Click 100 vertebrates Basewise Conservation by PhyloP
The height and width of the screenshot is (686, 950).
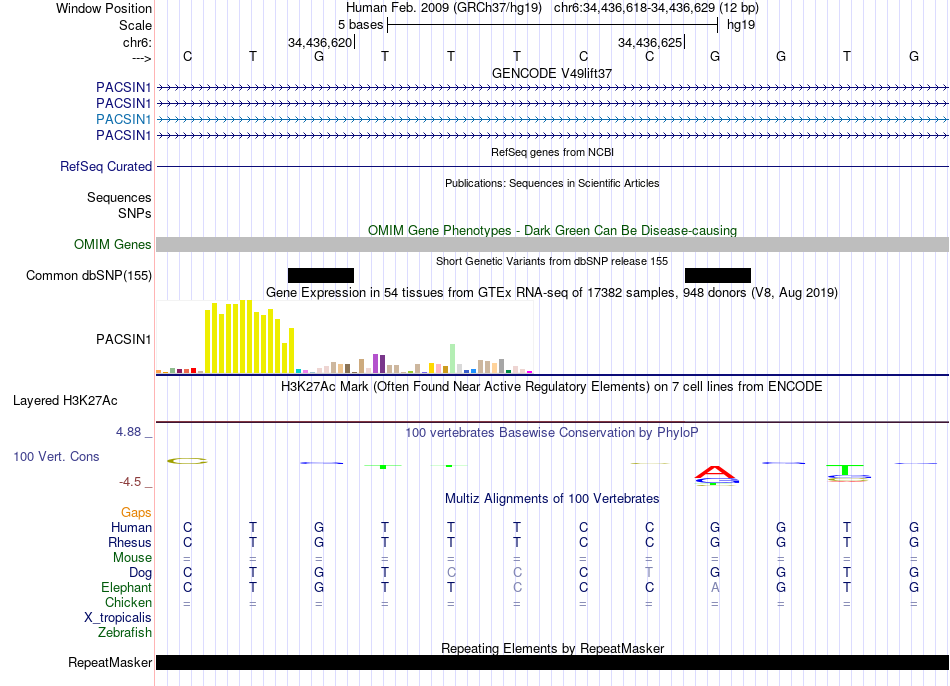[x=552, y=433]
